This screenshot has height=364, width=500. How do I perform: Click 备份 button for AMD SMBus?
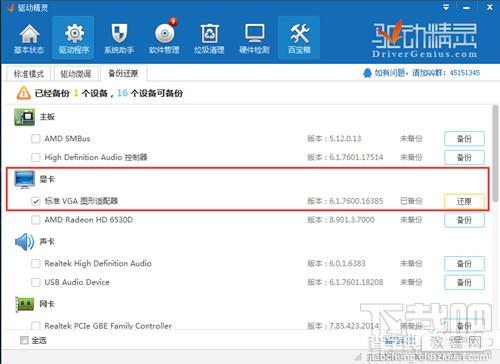tap(464, 139)
